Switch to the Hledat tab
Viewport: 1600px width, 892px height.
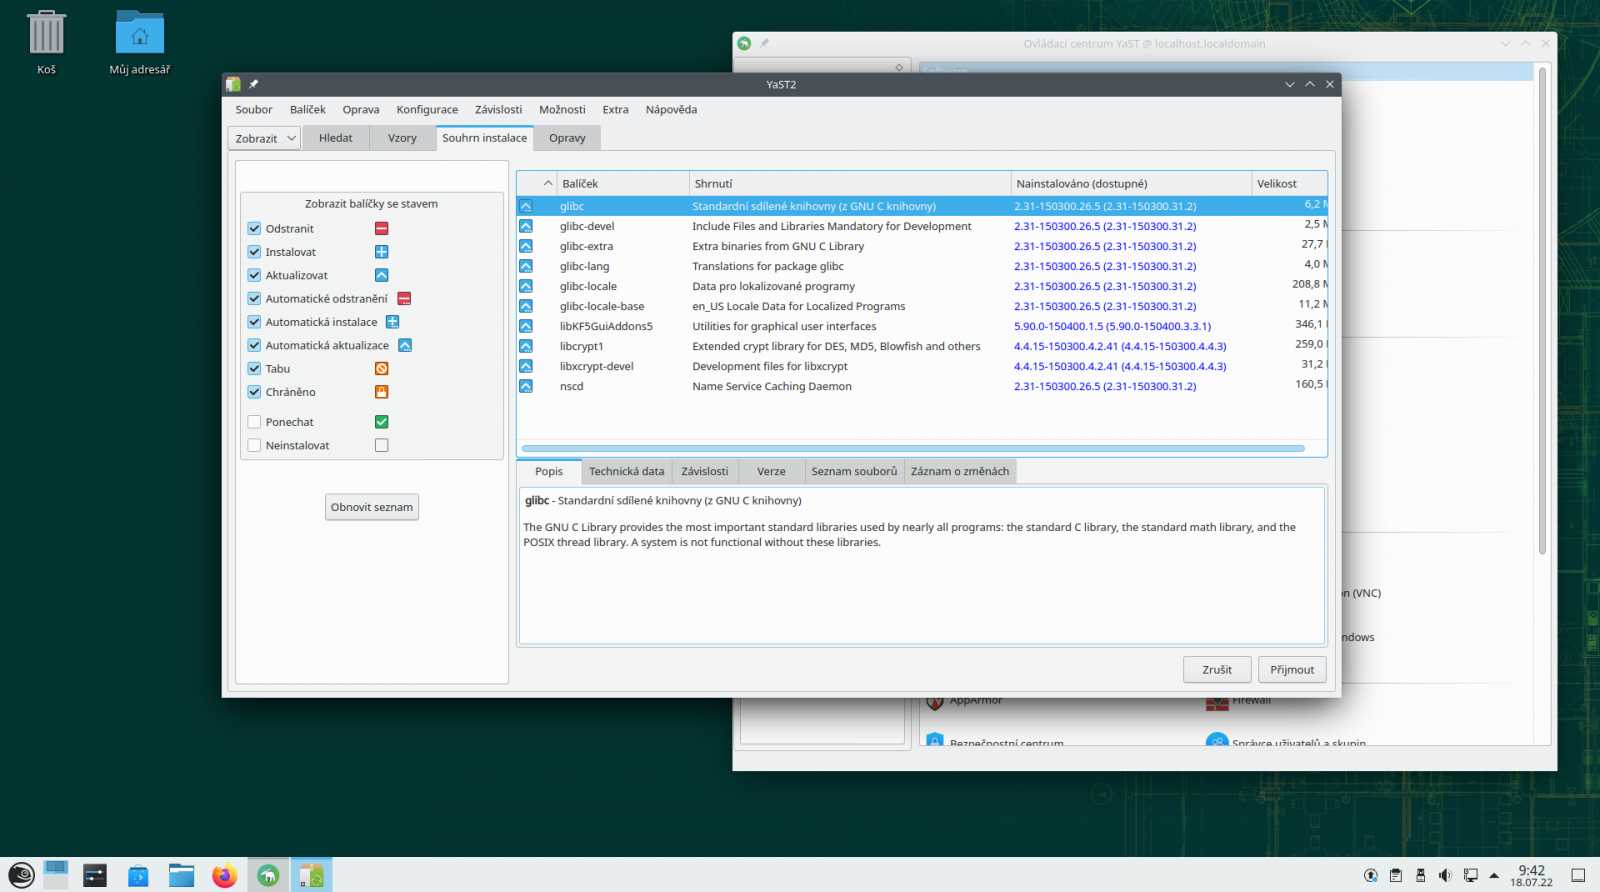coord(336,138)
